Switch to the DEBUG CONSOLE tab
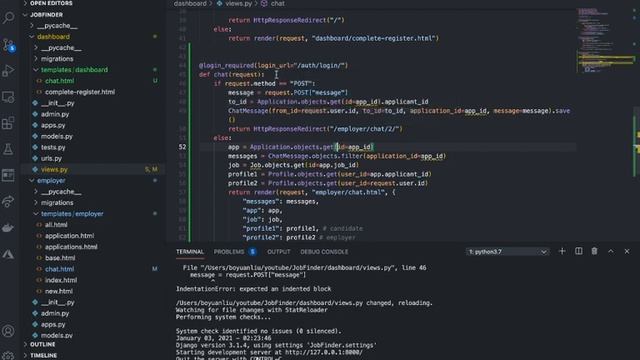640x360 pixels. tap(324, 252)
